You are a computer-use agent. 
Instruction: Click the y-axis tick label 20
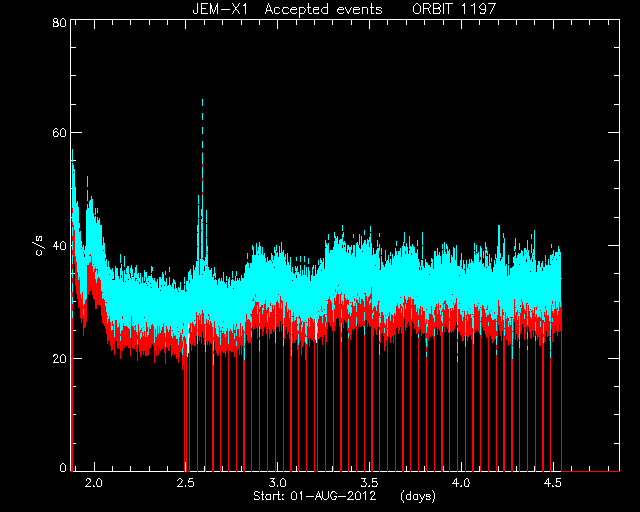click(x=60, y=358)
